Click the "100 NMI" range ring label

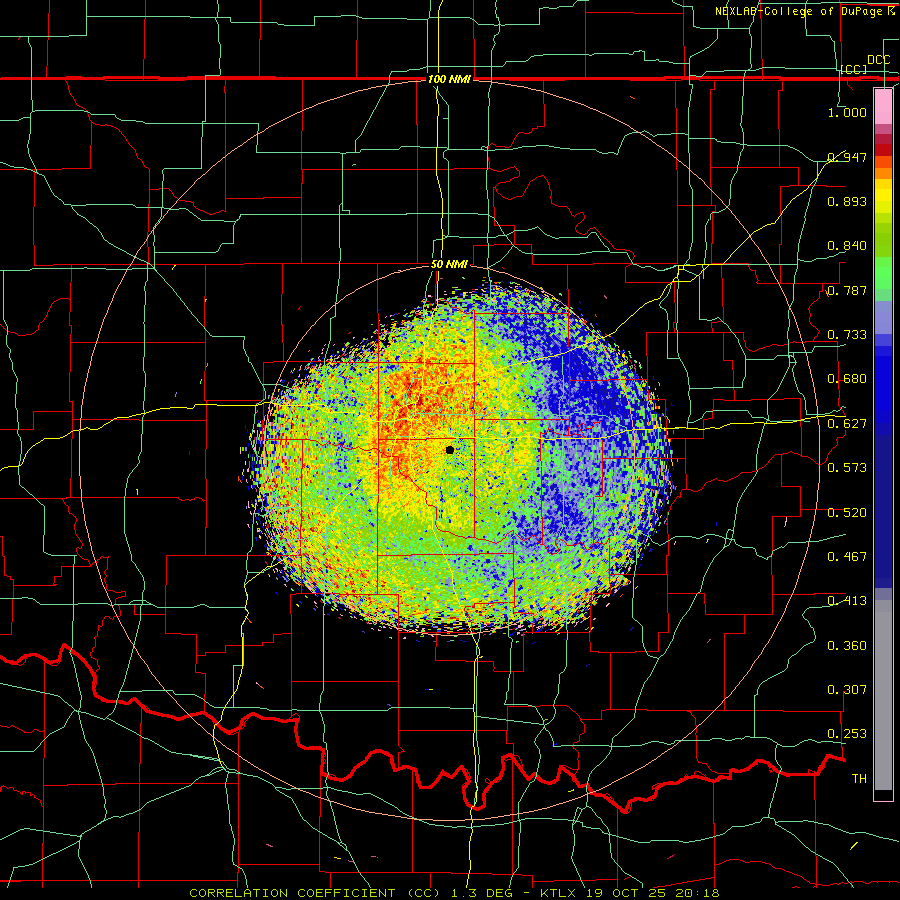[x=449, y=79]
